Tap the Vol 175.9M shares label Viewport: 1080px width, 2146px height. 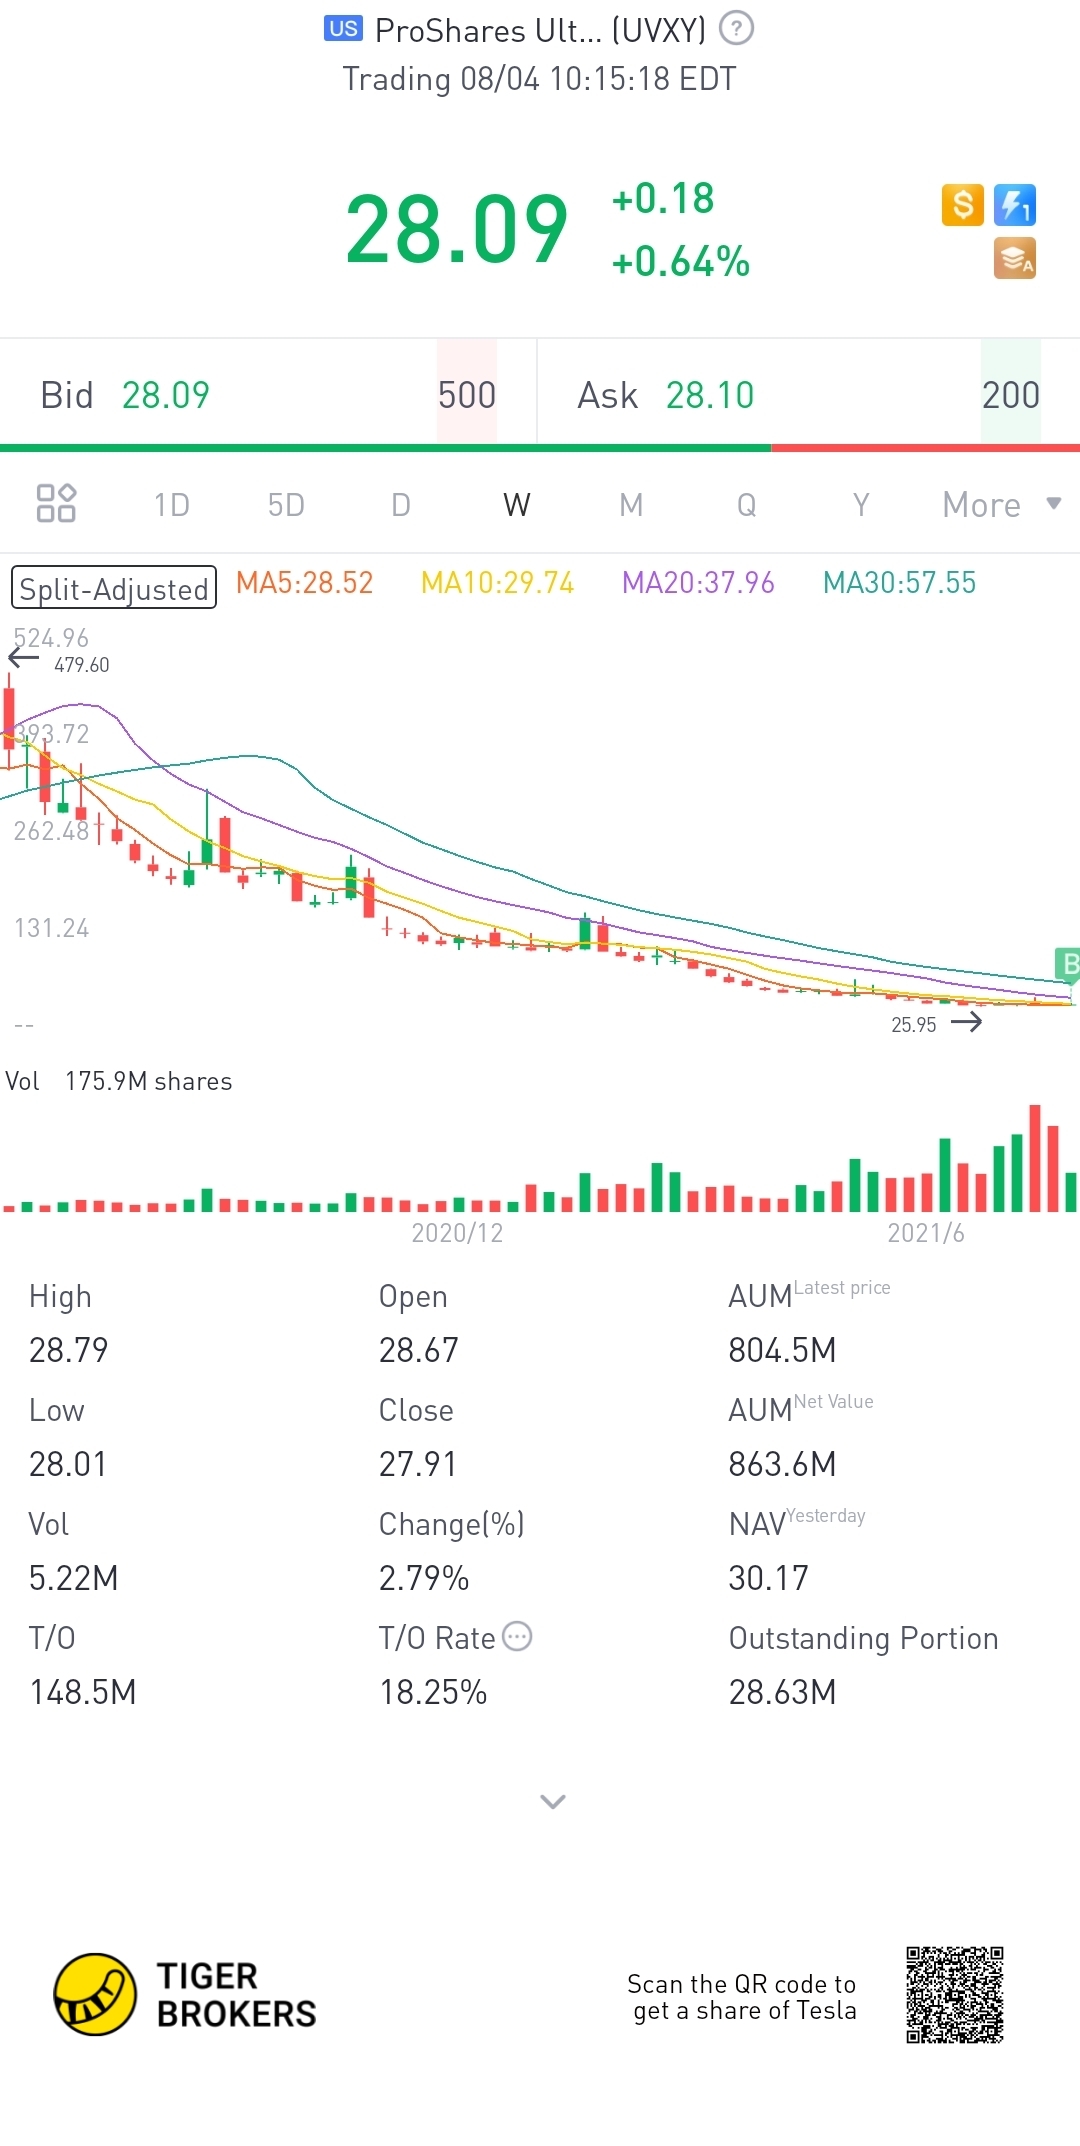(119, 1081)
